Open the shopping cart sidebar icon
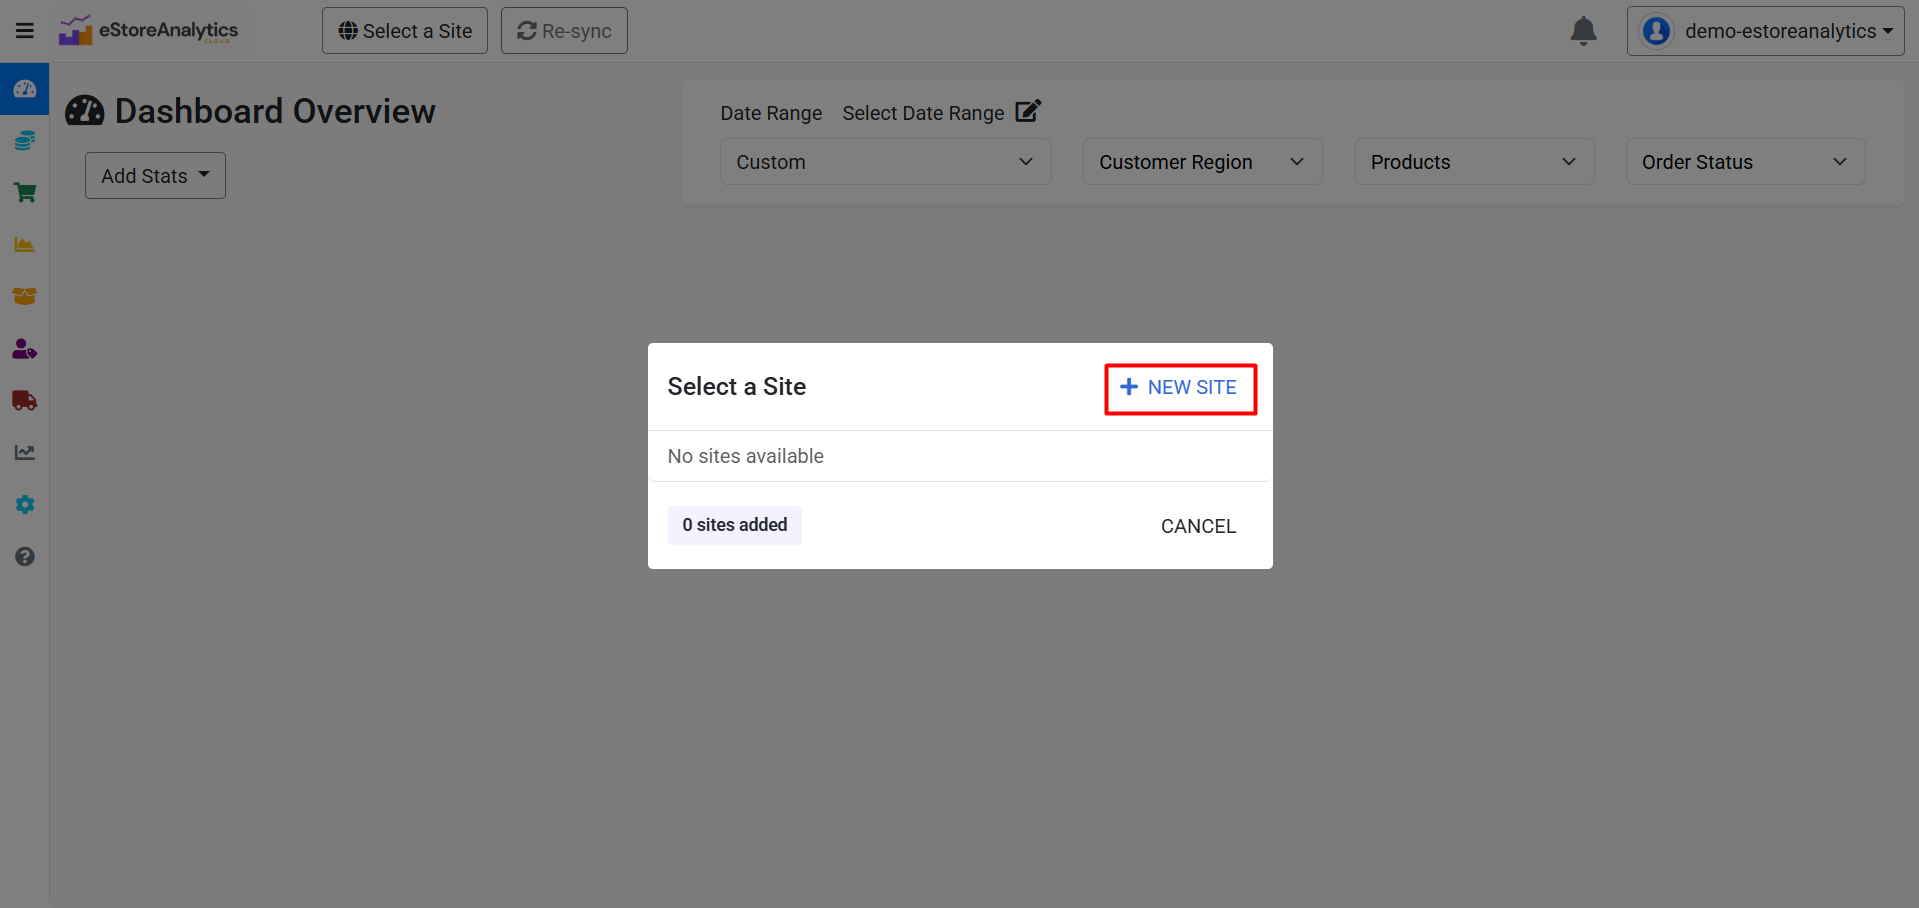 [x=25, y=193]
